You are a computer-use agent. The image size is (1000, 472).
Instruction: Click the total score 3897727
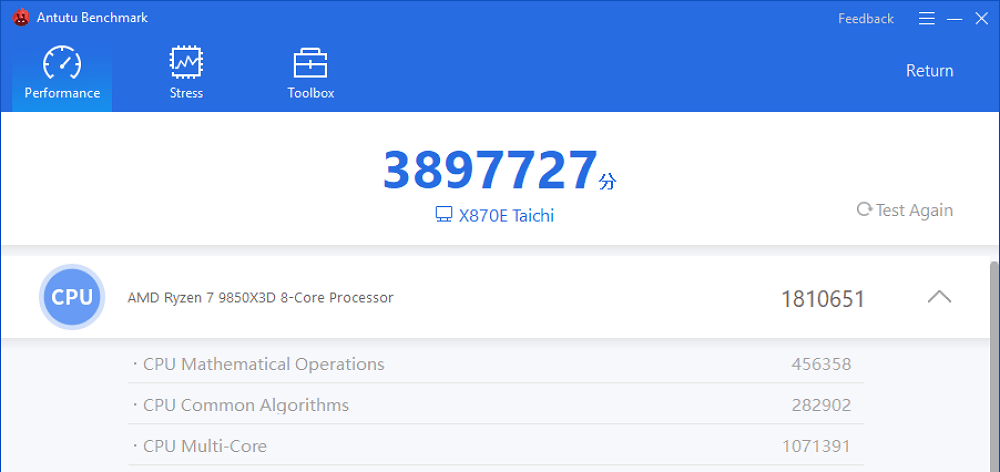point(490,171)
